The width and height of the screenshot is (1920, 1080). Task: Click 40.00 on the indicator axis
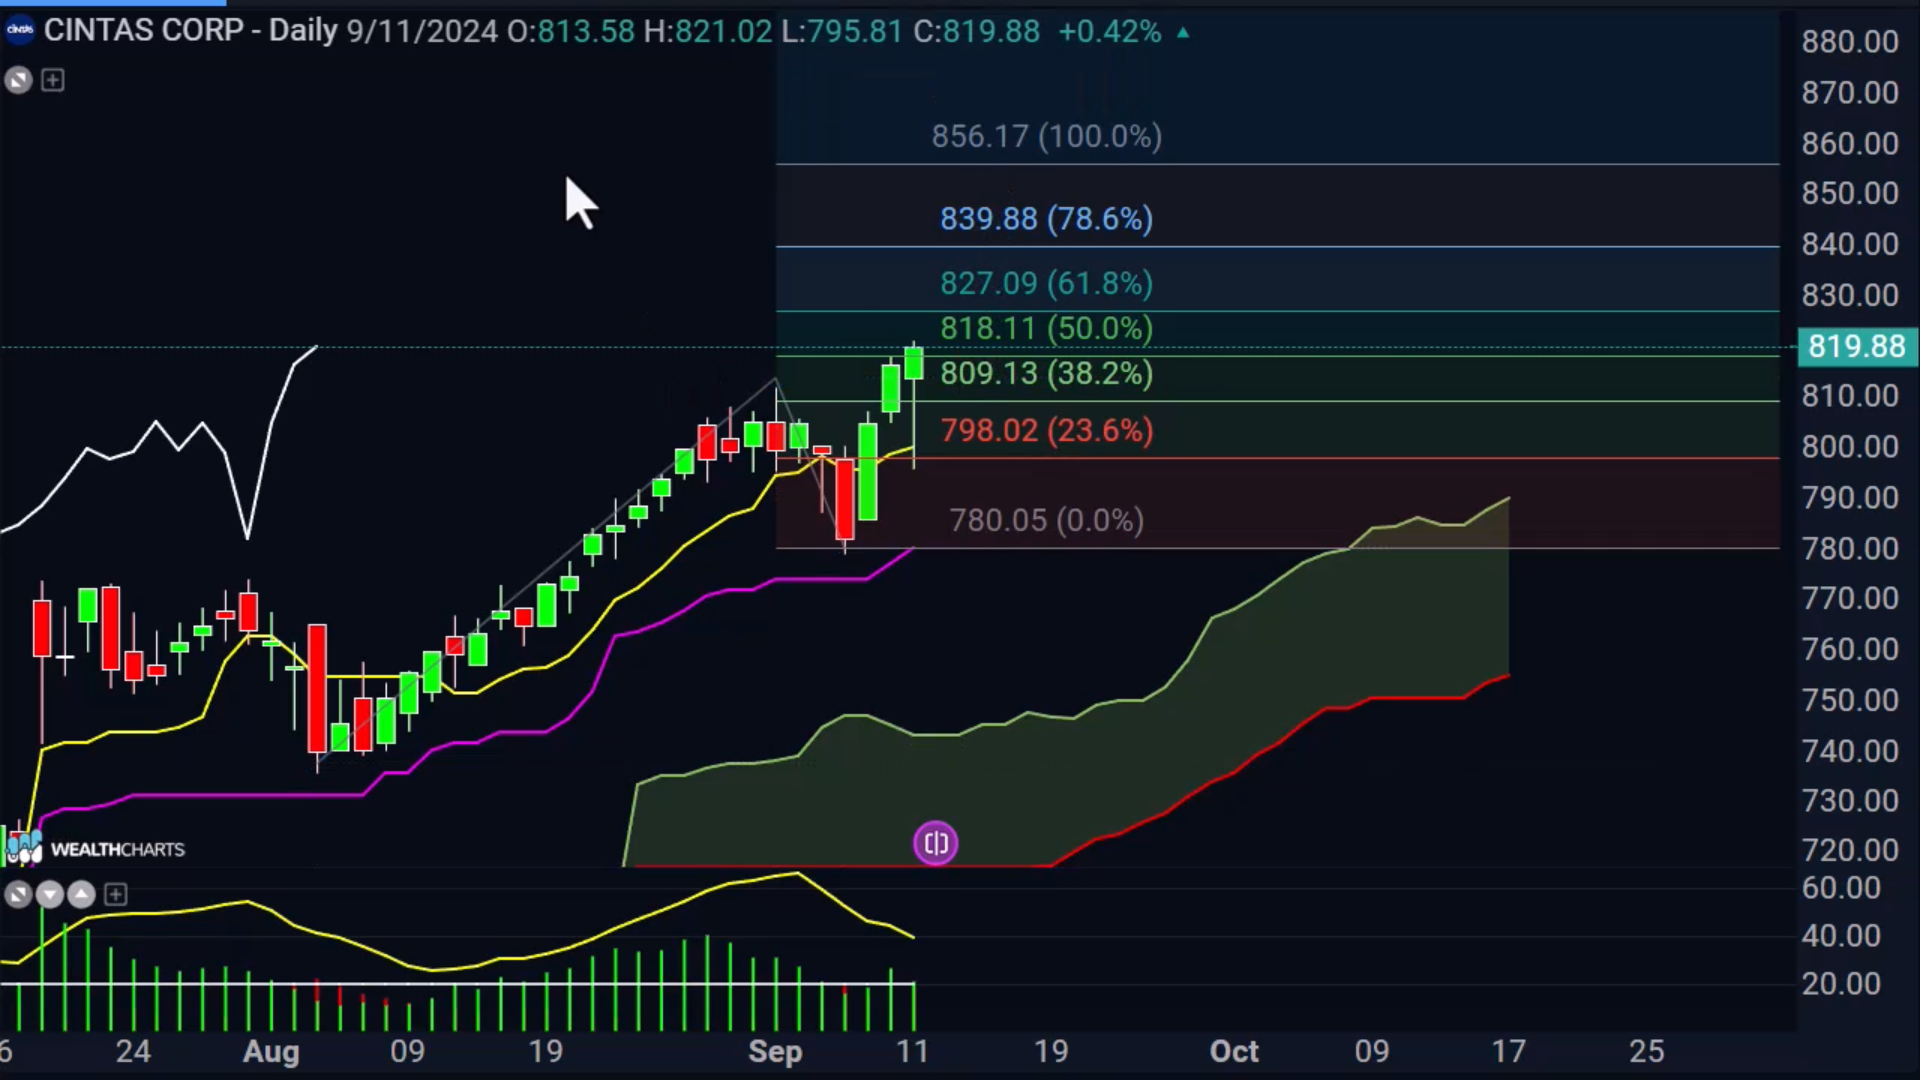[x=1841, y=936]
